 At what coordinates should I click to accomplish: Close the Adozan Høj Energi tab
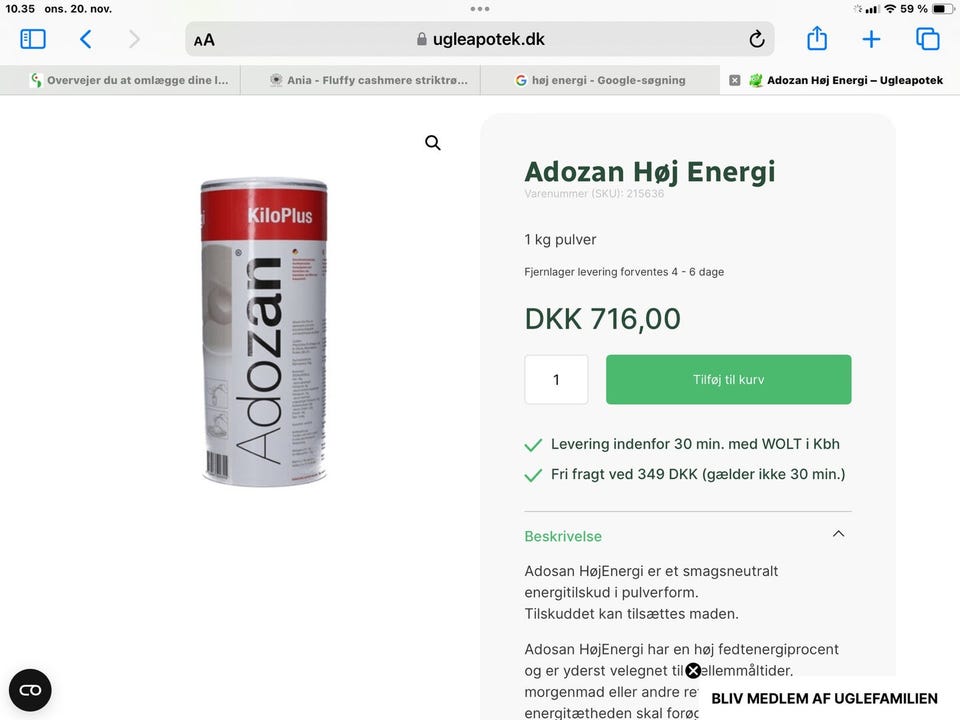pos(735,80)
